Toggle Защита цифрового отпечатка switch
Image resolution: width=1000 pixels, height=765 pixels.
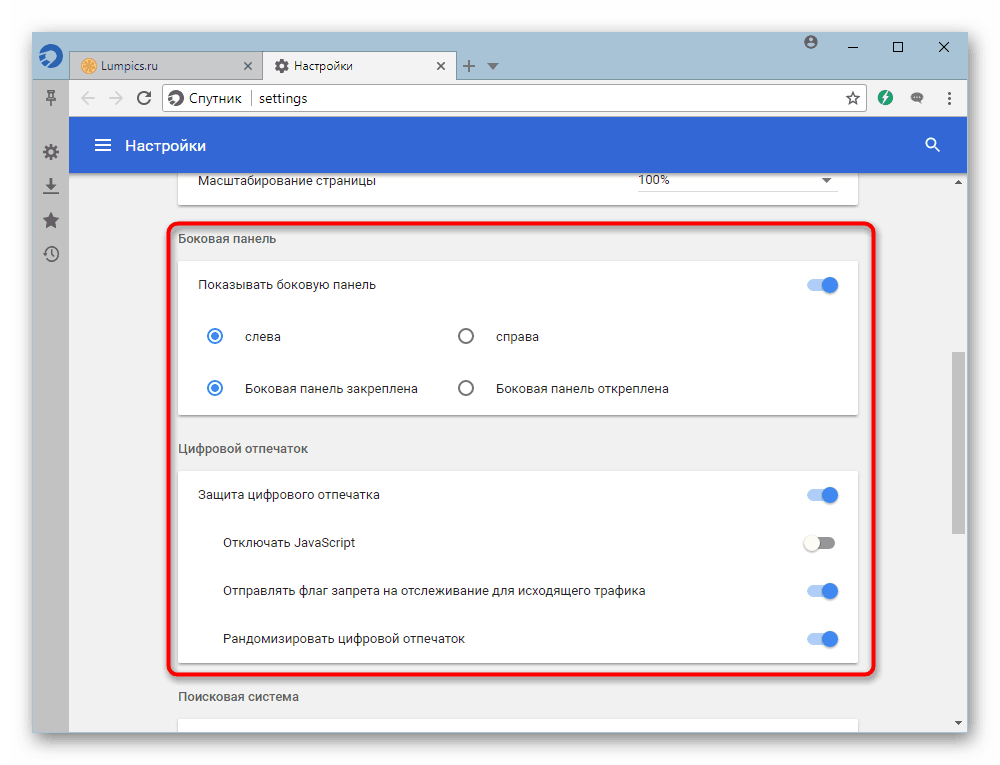click(823, 495)
